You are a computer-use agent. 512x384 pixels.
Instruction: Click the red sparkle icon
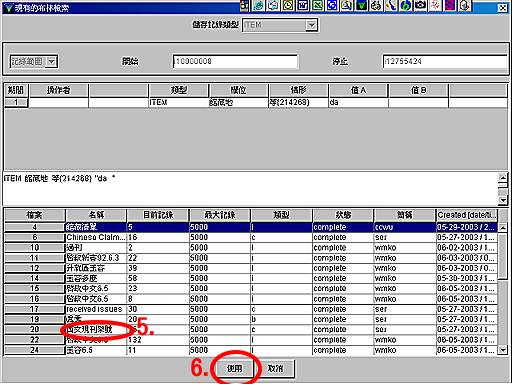click(x=435, y=5)
